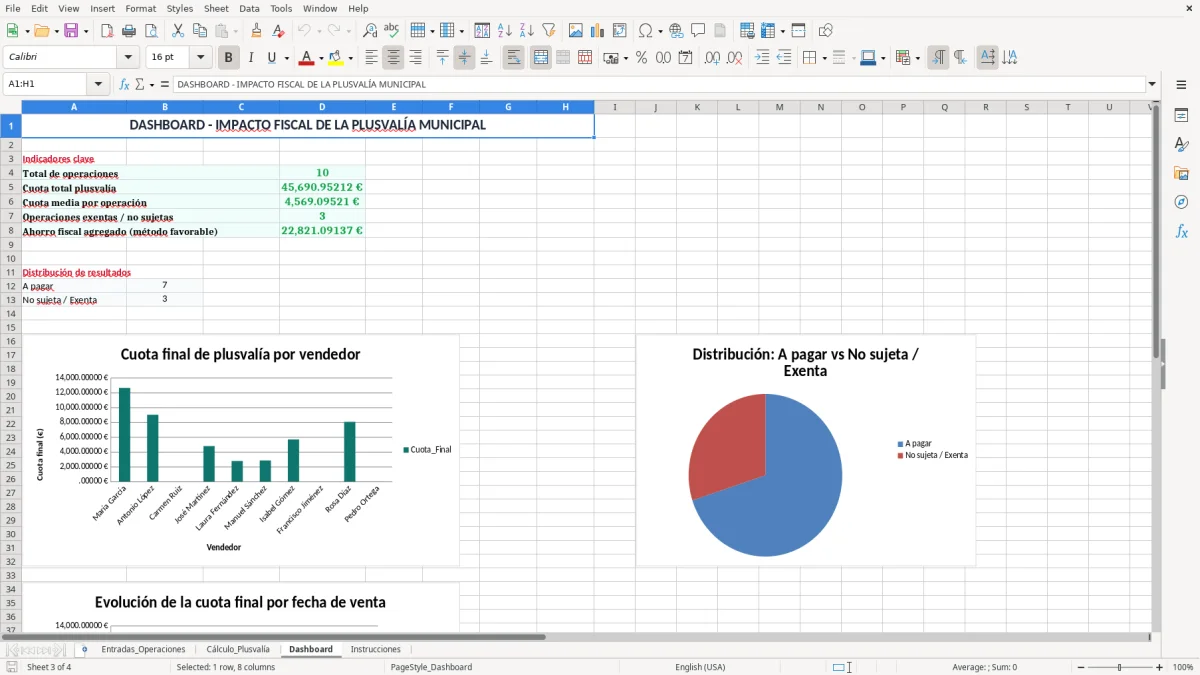Click the Add Decimal Place icon
The width and height of the screenshot is (1200, 675).
point(712,58)
